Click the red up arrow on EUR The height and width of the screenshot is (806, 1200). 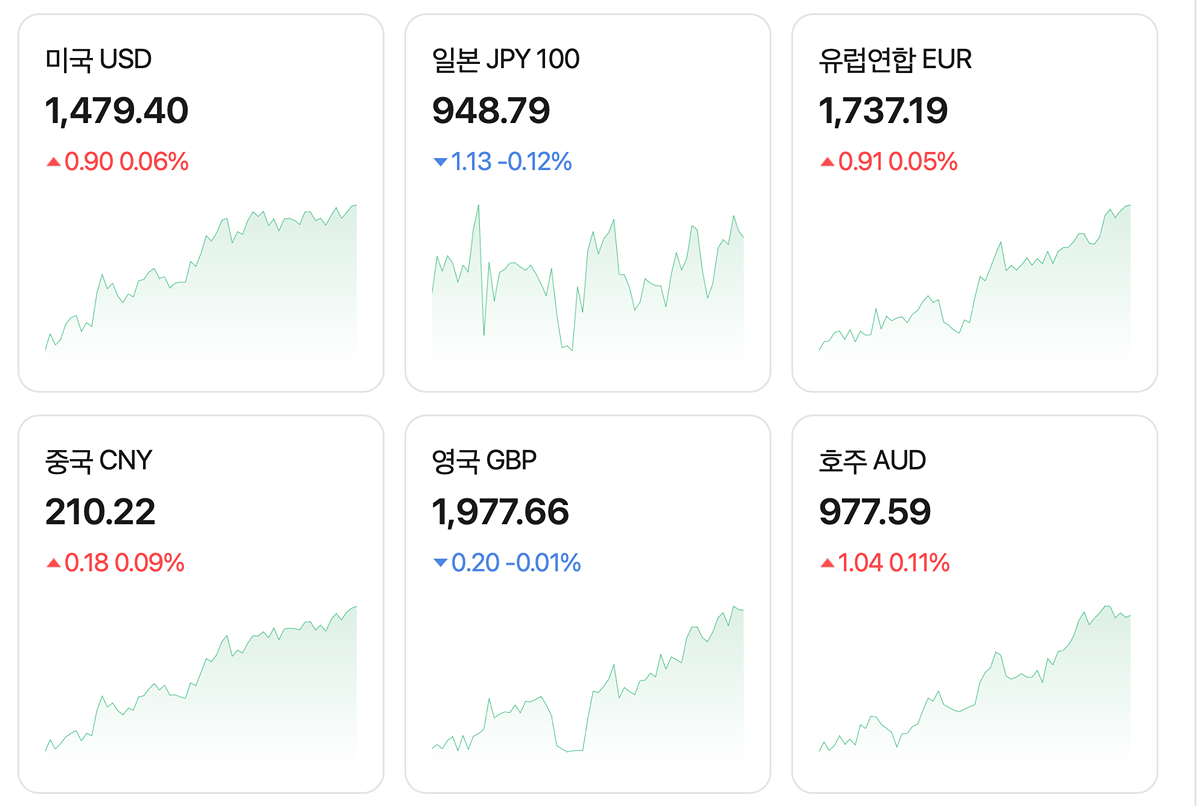pyautogui.click(x=827, y=162)
